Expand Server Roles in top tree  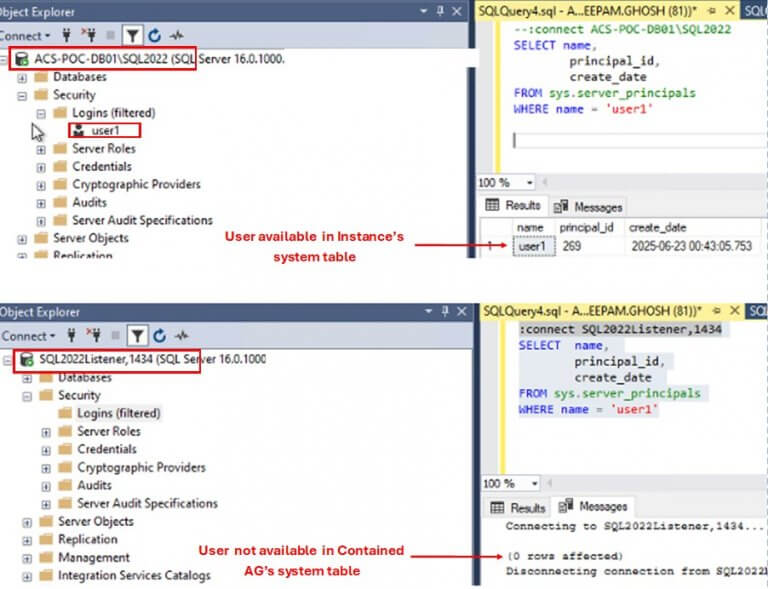(x=41, y=149)
